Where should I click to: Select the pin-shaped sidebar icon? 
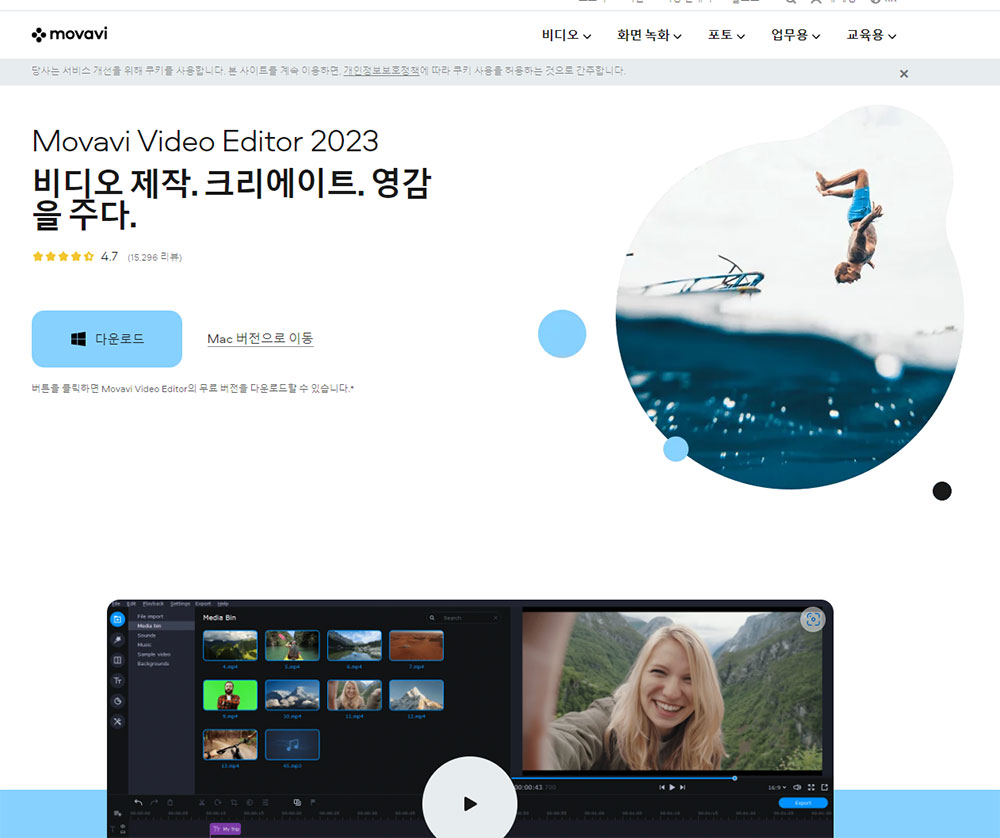click(117, 640)
